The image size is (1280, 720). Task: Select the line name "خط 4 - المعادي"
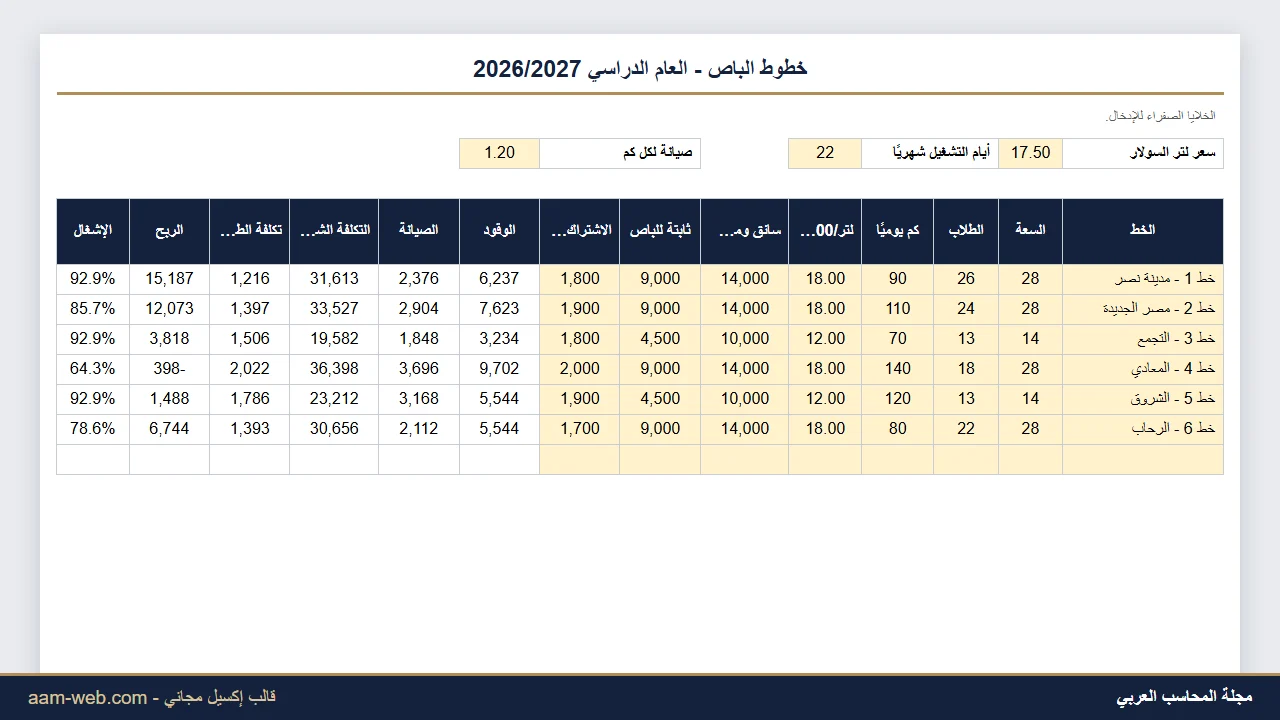tap(1142, 369)
